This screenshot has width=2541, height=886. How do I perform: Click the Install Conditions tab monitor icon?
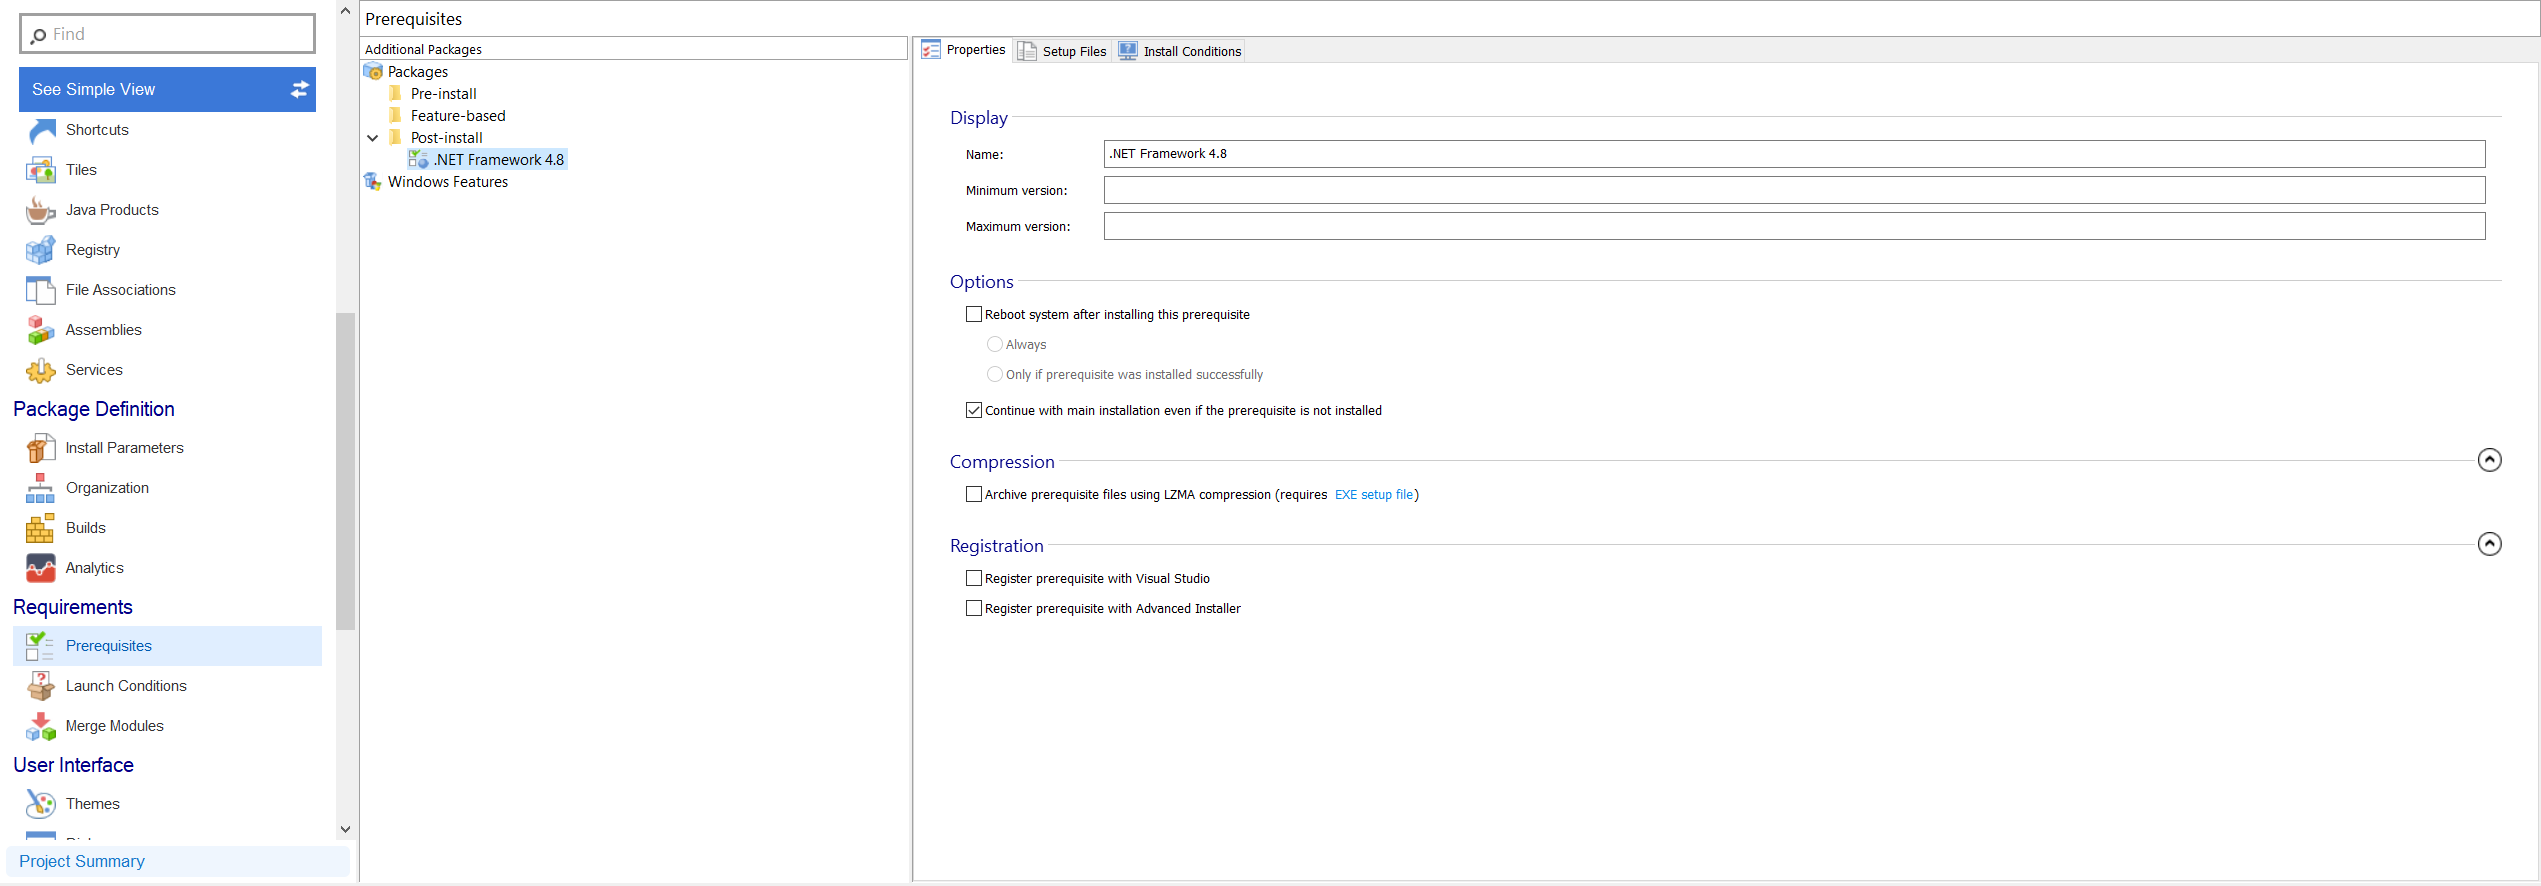point(1128,51)
